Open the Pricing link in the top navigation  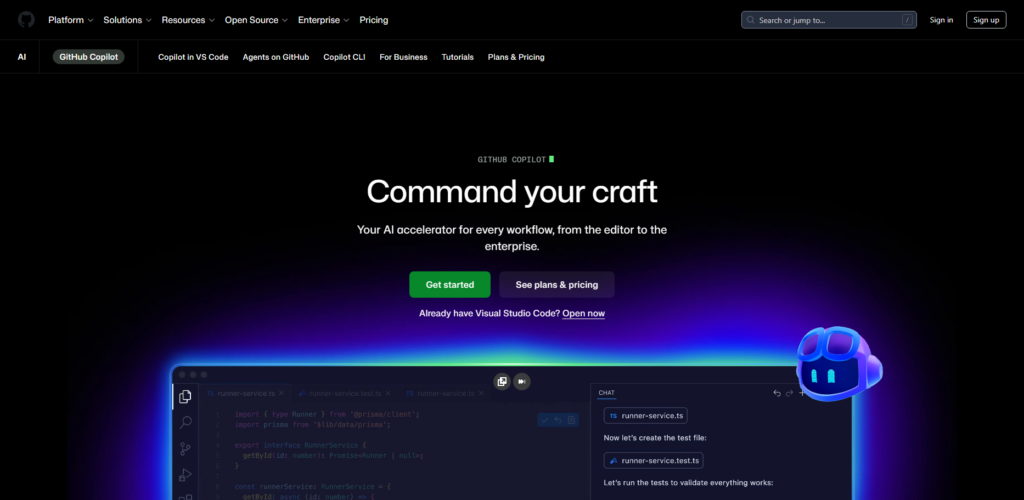pyautogui.click(x=374, y=20)
